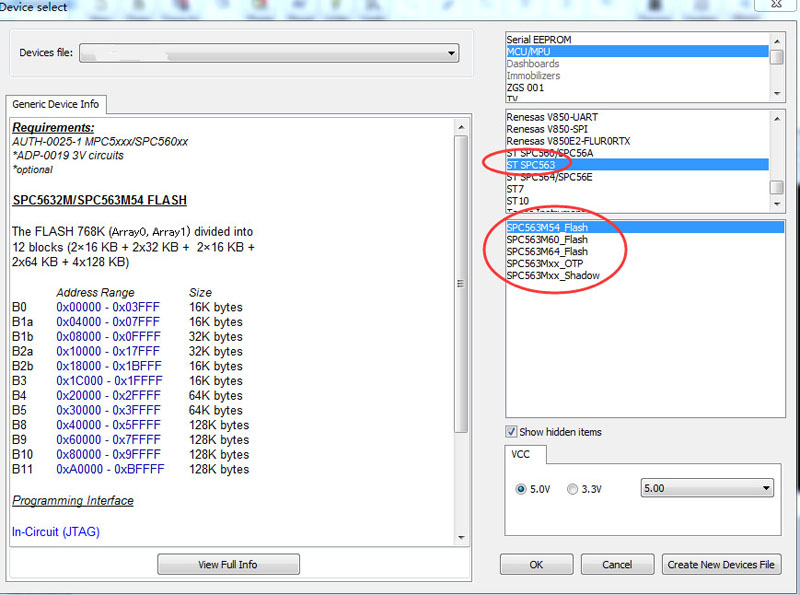Screen dimensions: 800x595
Task: Click the device info scrollbar thumb
Action: [461, 284]
